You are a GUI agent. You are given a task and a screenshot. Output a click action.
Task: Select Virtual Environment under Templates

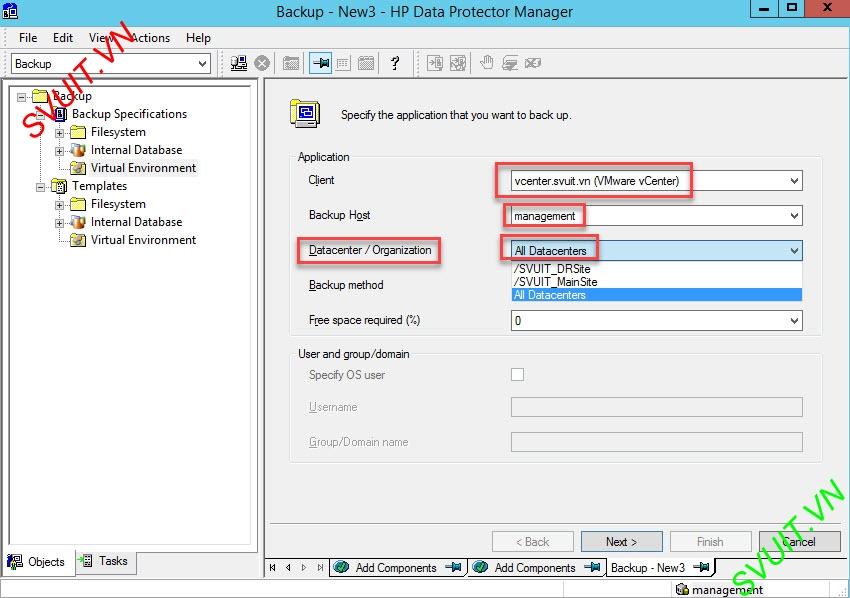pos(143,240)
